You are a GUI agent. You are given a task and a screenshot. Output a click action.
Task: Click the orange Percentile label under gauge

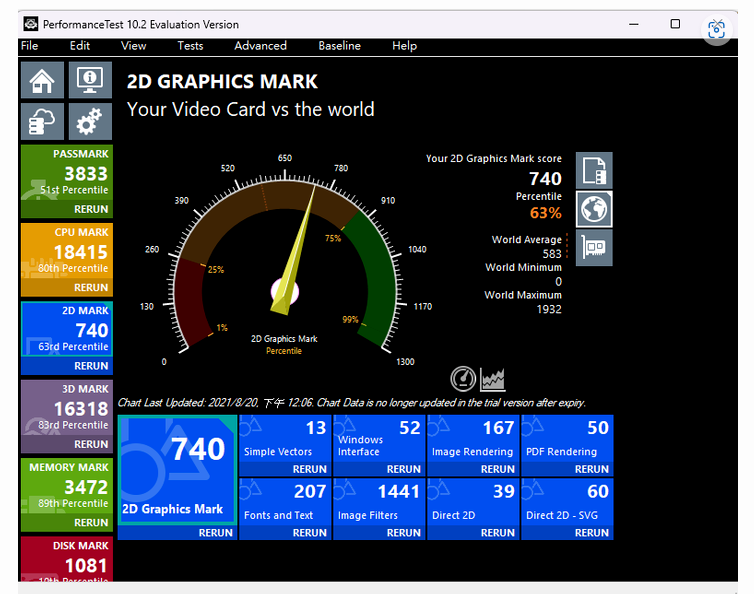(x=284, y=351)
